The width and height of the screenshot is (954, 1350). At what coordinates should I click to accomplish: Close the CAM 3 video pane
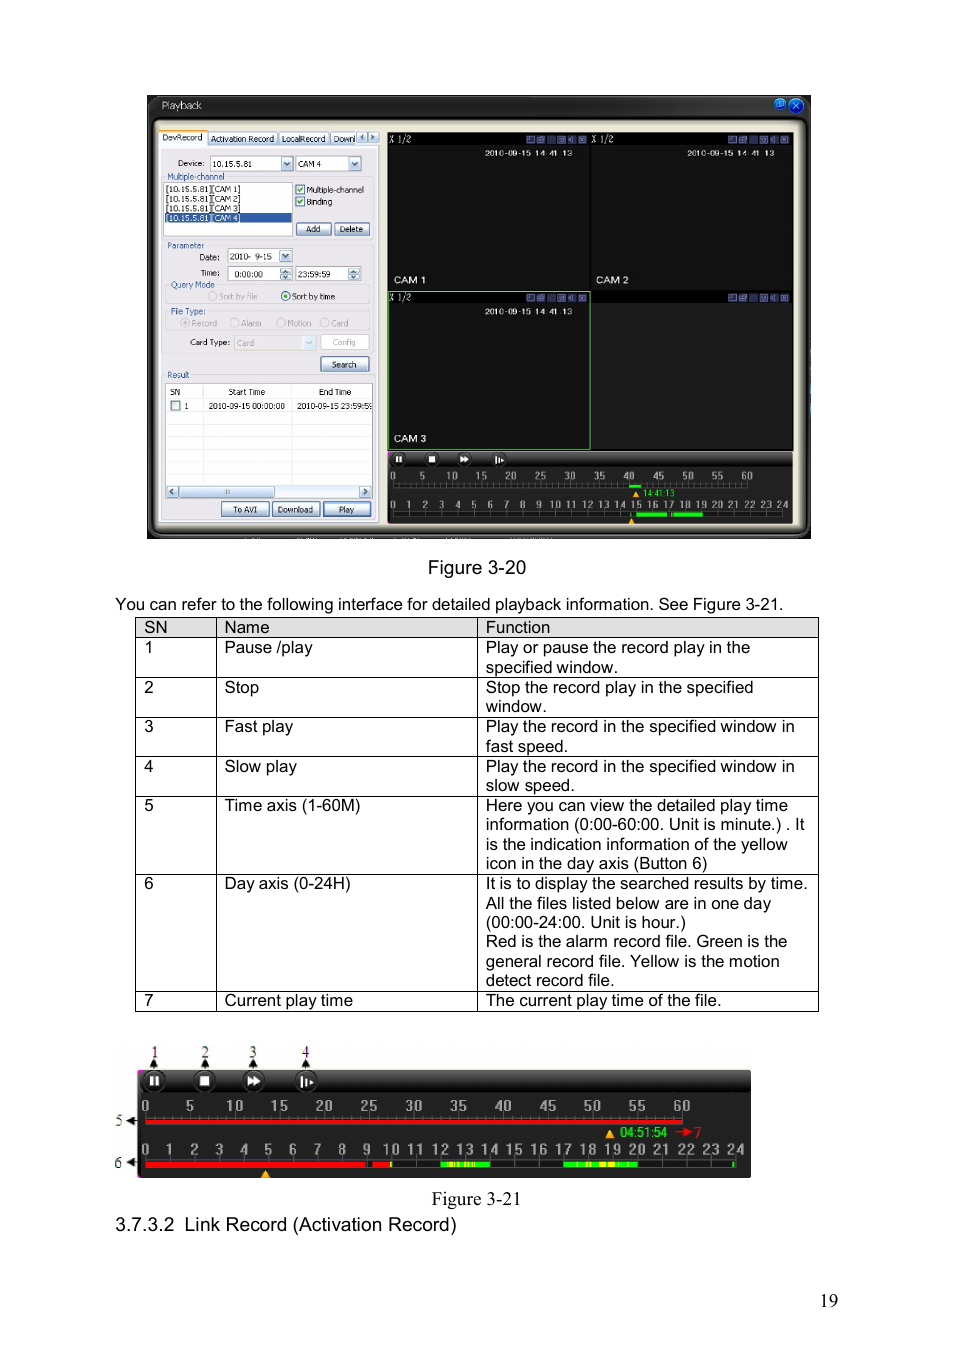[582, 298]
